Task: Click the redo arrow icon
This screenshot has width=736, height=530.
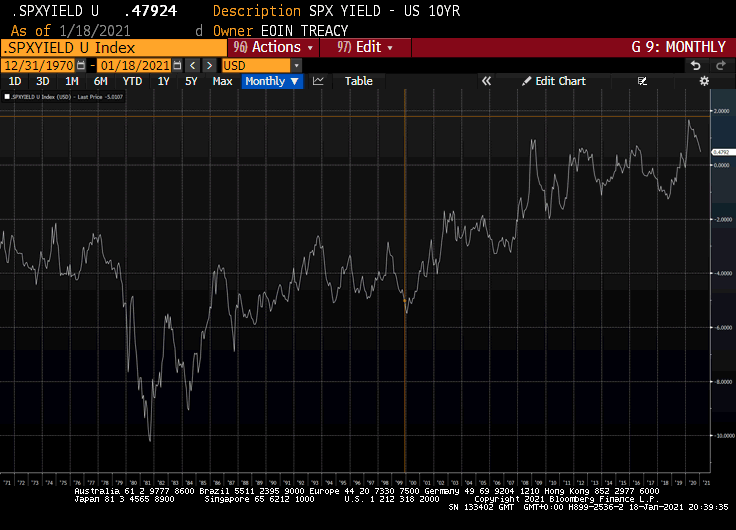Action: pos(721,65)
